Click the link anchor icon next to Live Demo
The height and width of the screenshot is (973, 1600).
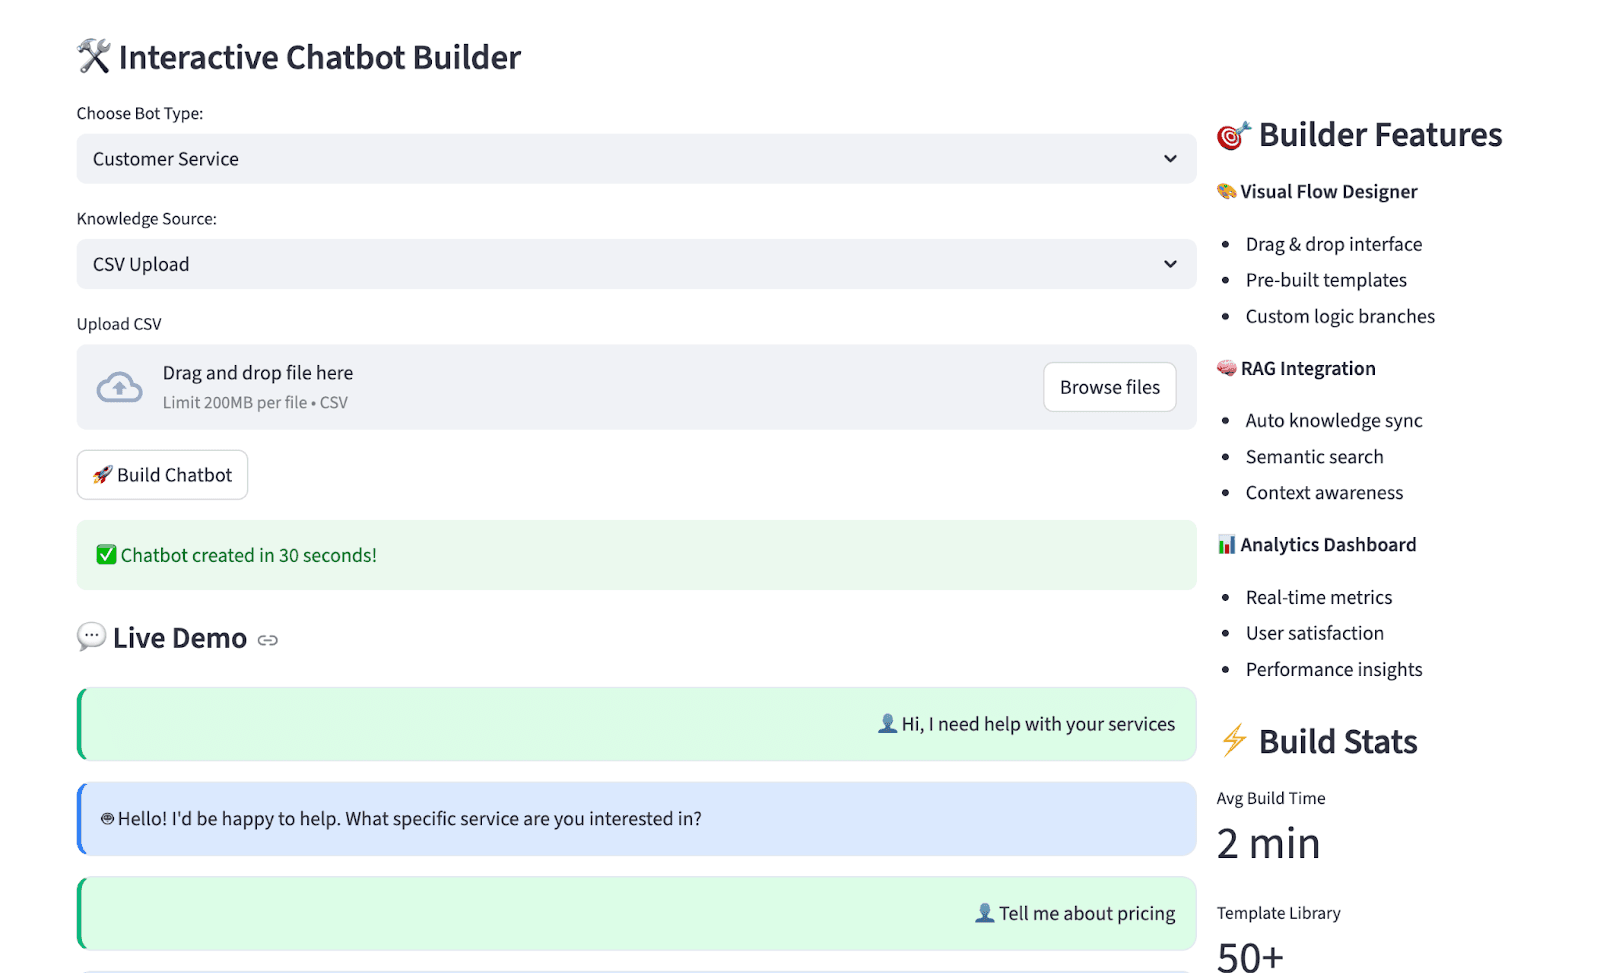click(x=267, y=639)
